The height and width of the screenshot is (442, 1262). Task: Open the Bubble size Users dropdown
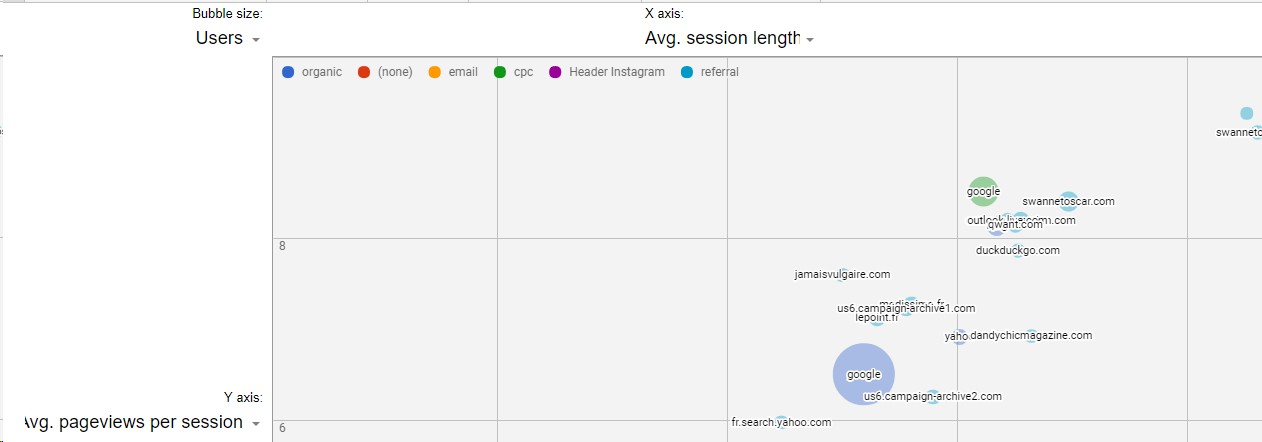pyautogui.click(x=228, y=38)
